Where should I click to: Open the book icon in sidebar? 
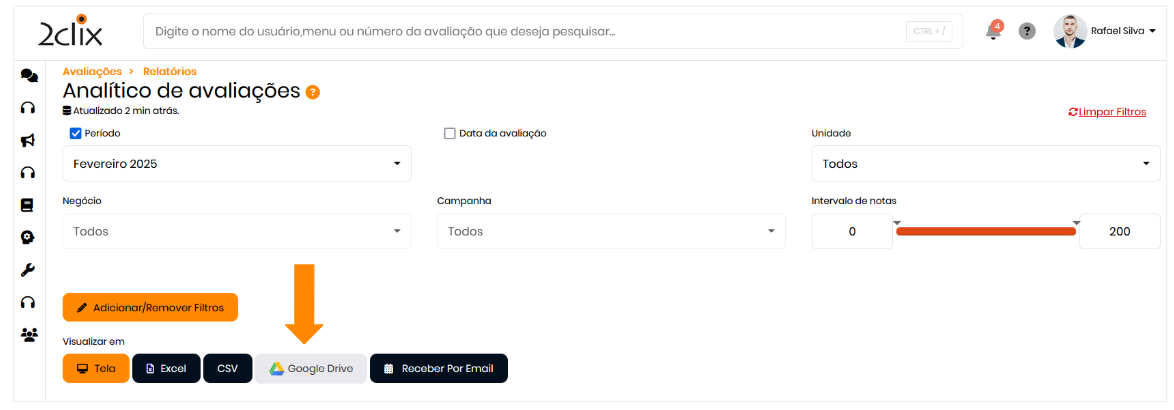[x=29, y=205]
